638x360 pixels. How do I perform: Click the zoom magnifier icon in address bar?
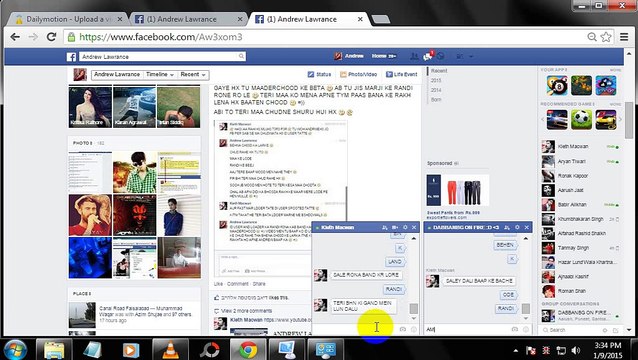tap(592, 37)
